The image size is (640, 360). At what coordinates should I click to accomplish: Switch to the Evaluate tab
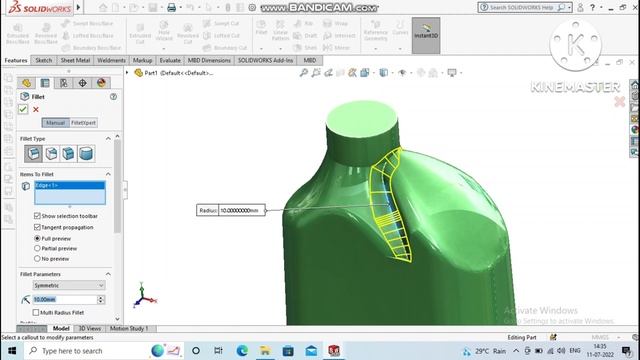pyautogui.click(x=170, y=60)
